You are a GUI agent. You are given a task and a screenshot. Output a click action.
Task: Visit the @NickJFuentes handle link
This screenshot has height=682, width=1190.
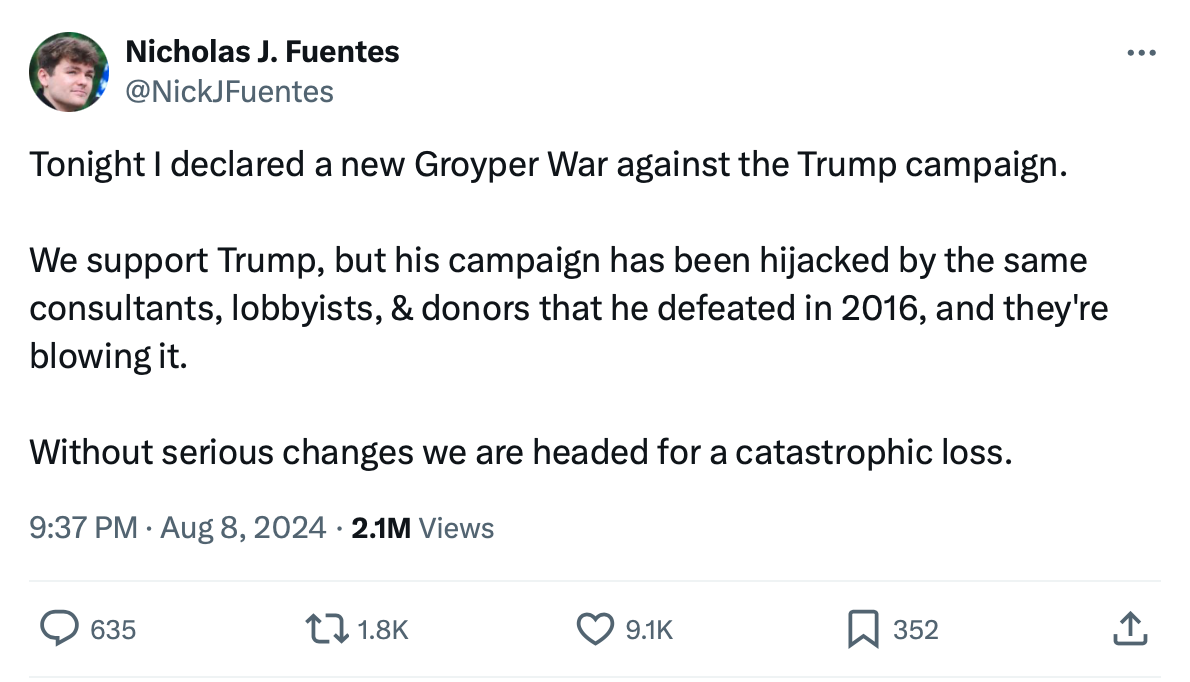coord(229,91)
